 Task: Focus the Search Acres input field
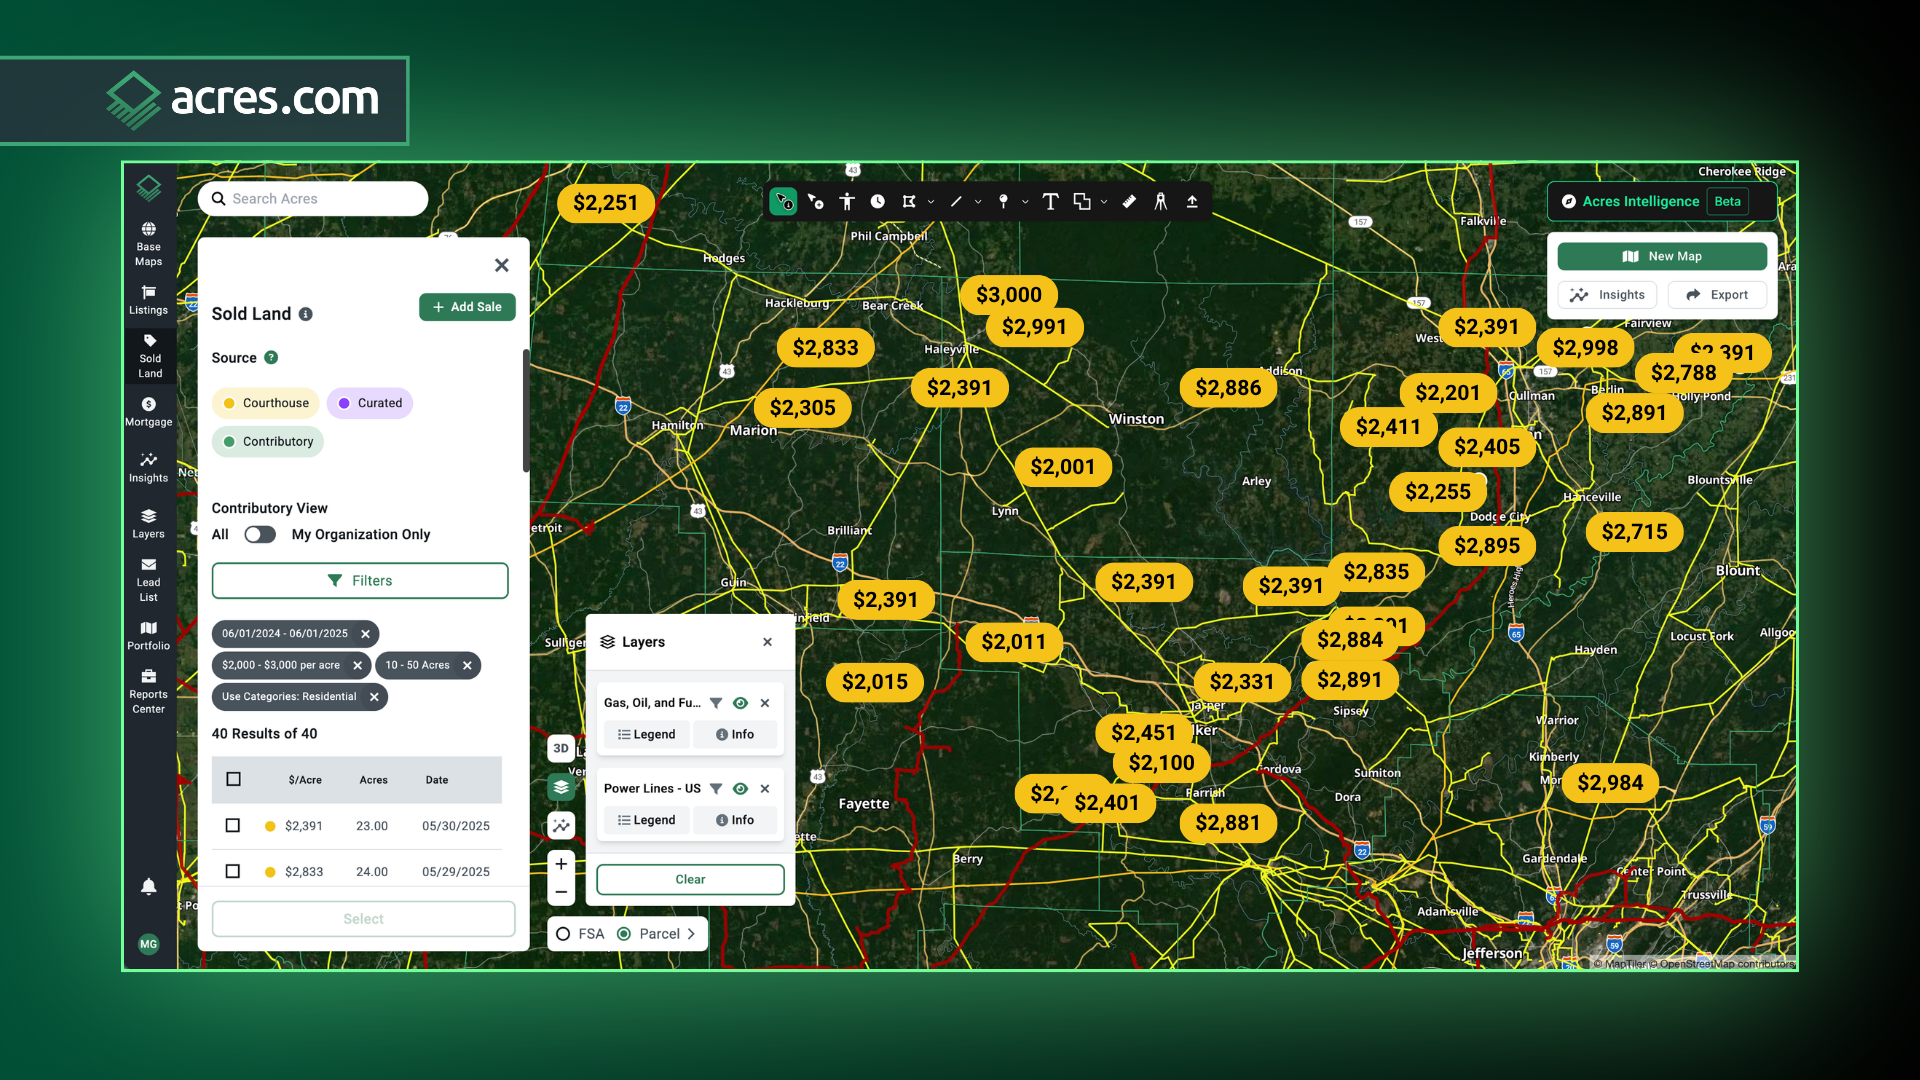[313, 199]
